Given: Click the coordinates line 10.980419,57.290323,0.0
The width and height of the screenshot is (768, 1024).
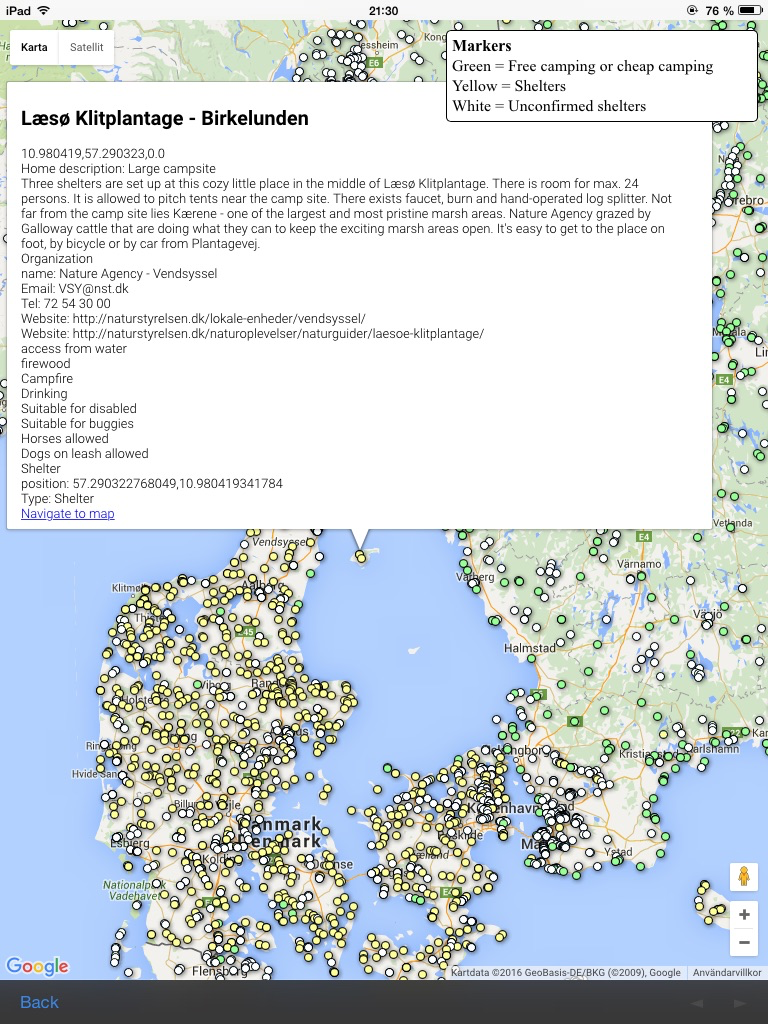Looking at the screenshot, I should click(93, 153).
